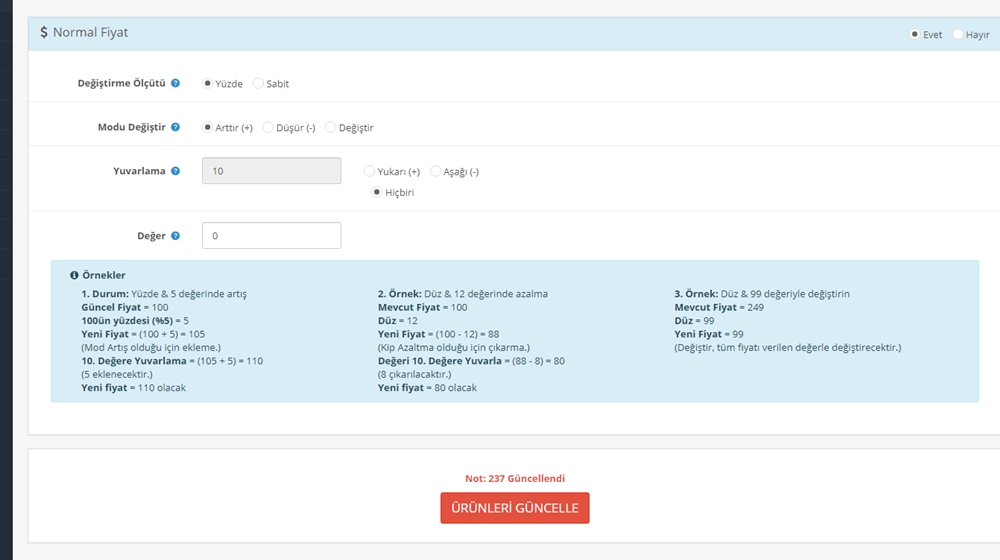1000x560 pixels.
Task: Select Düşür (-) mode
Action: coord(268,127)
